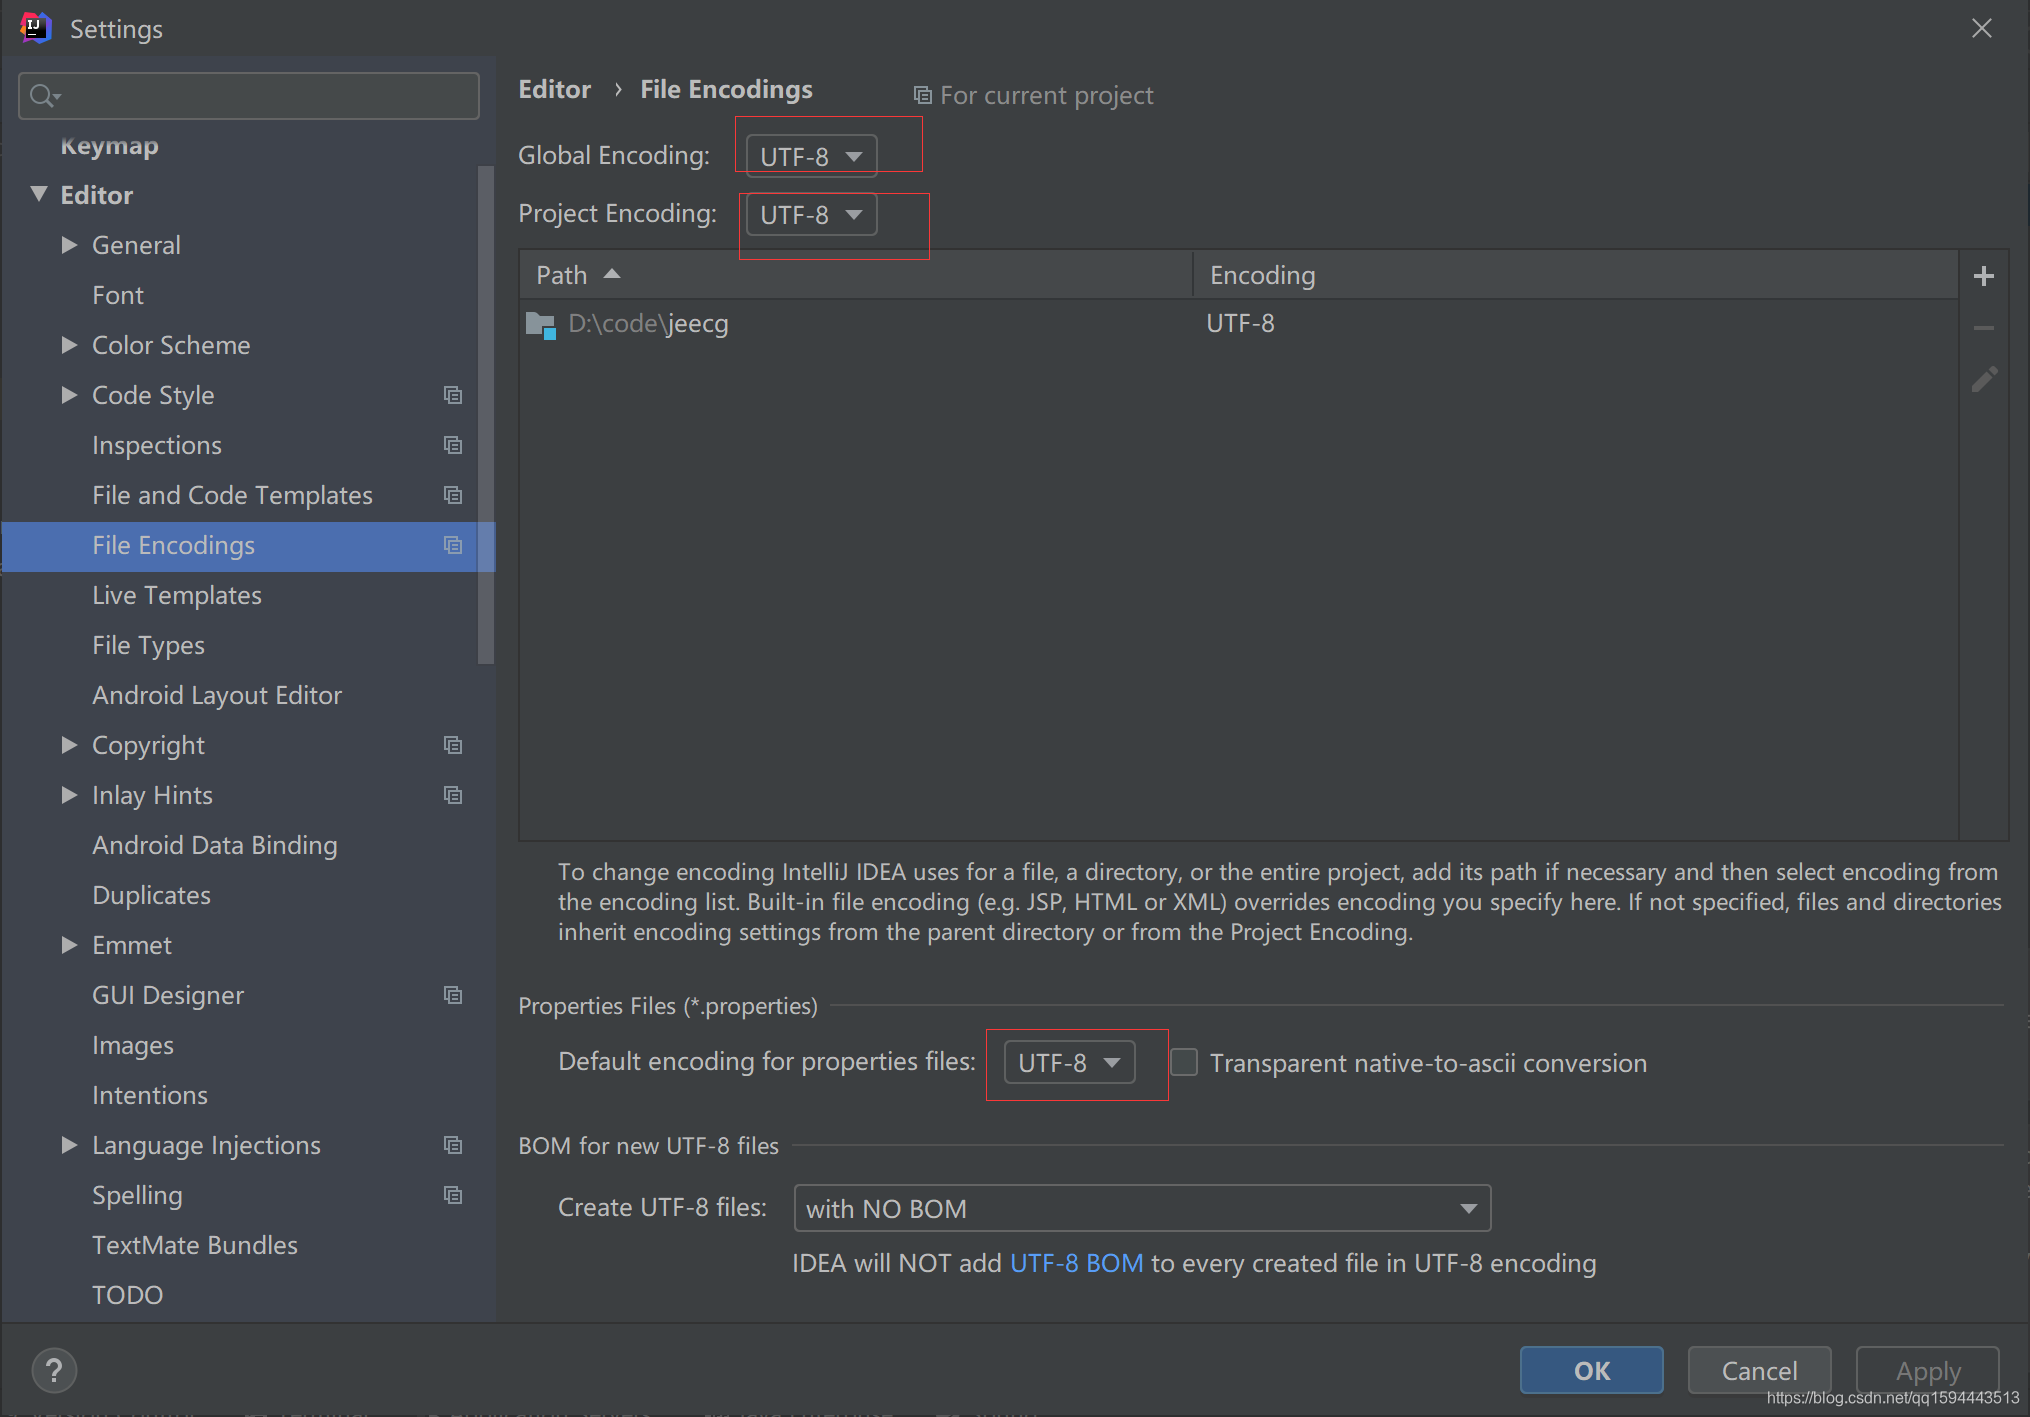This screenshot has width=2030, height=1417.
Task: Open the Project Encoding dropdown
Action: pyautogui.click(x=811, y=215)
